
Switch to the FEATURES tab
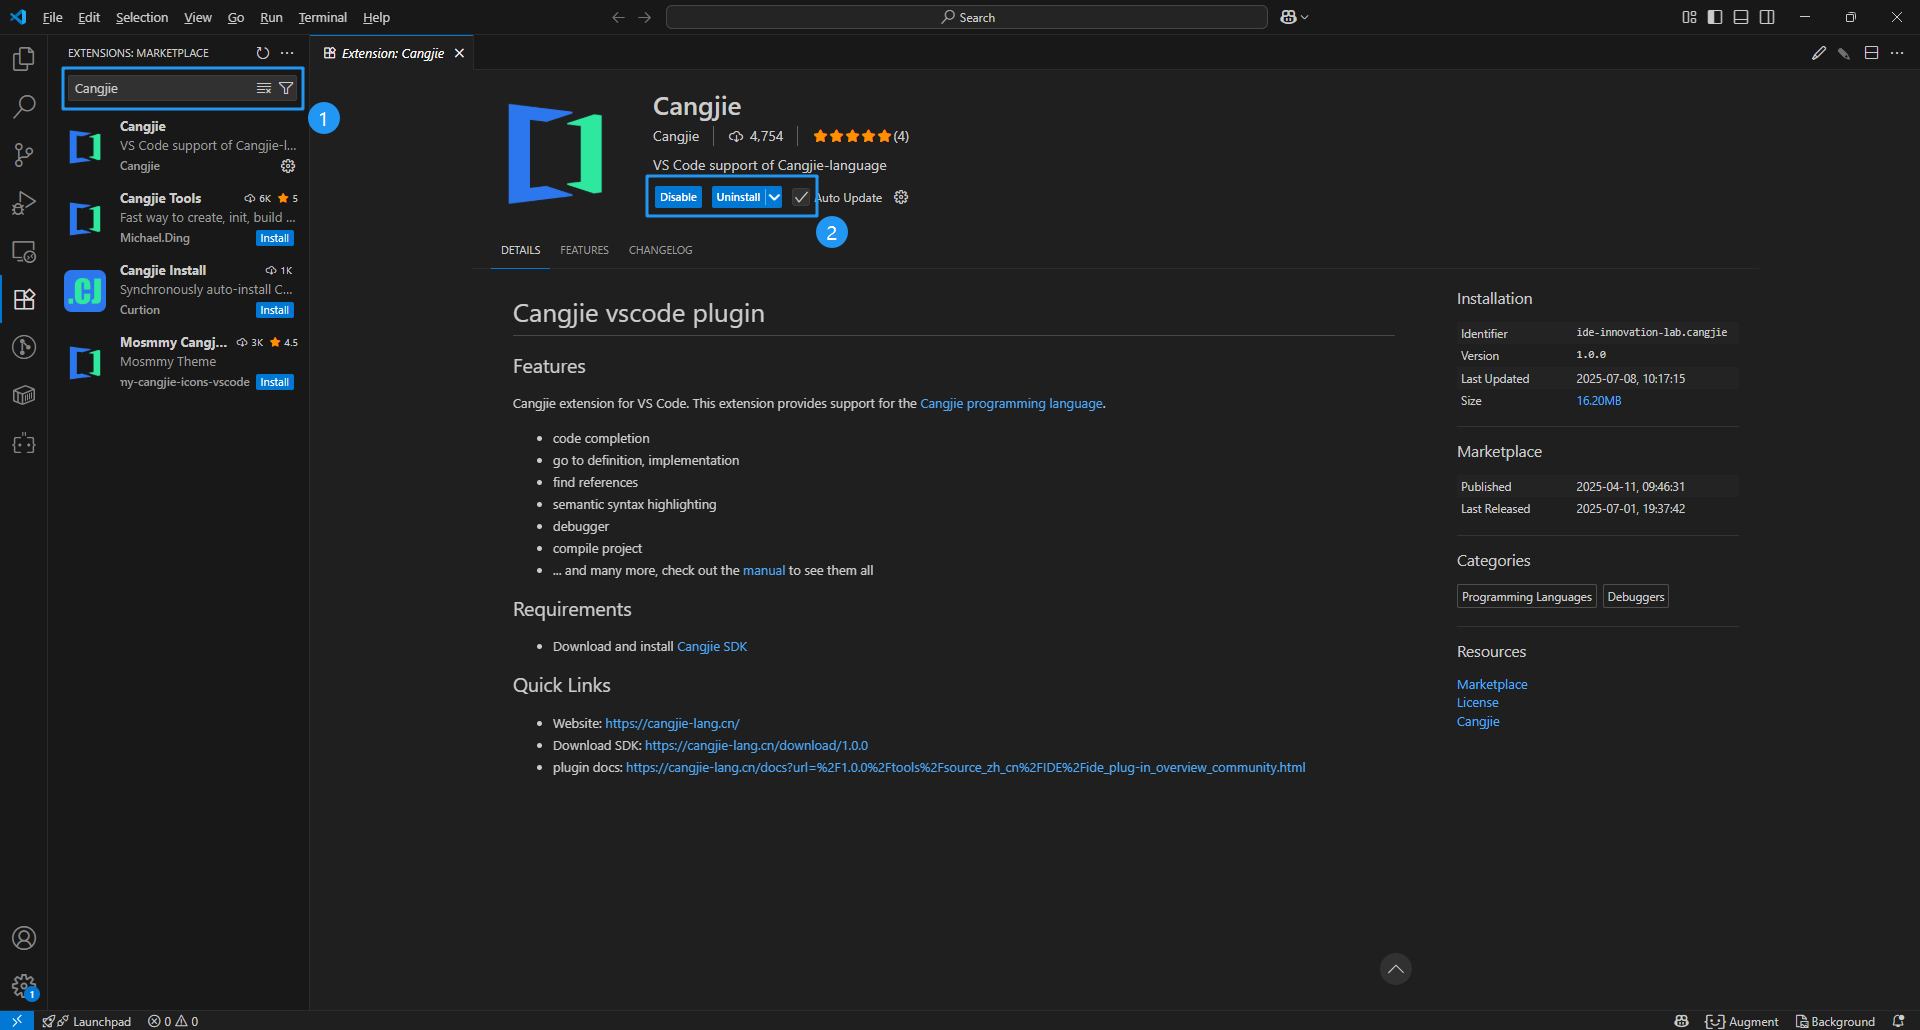(x=584, y=250)
